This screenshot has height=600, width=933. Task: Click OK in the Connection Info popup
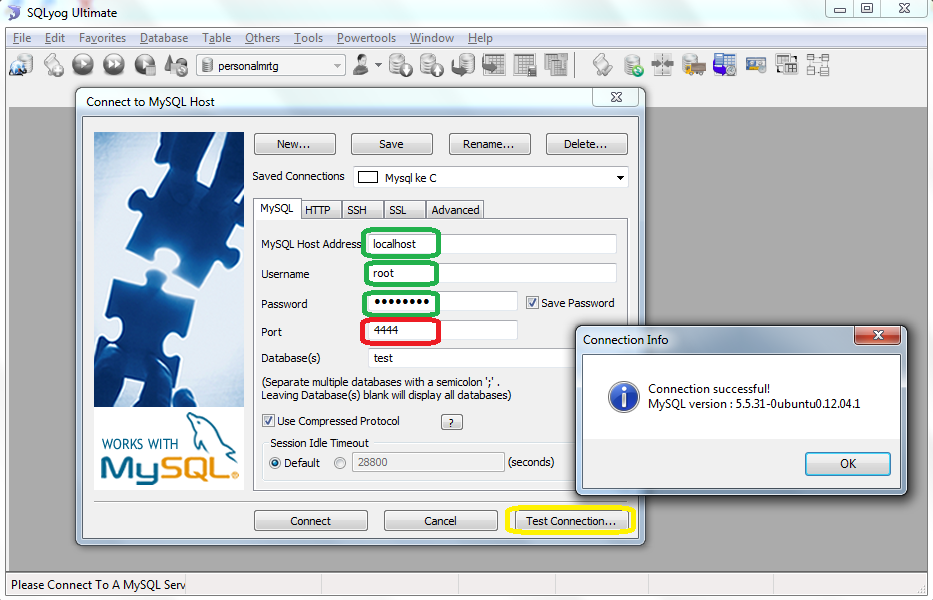848,464
